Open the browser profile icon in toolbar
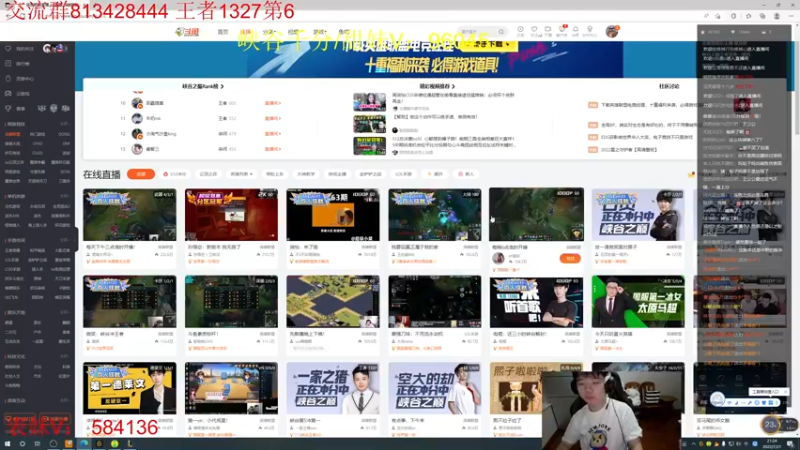800x450 pixels. click(777, 16)
